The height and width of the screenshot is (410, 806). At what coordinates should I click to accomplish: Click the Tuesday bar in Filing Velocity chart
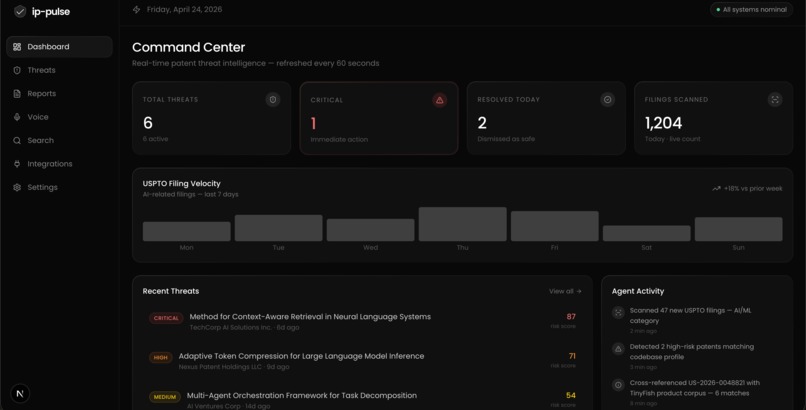[279, 228]
